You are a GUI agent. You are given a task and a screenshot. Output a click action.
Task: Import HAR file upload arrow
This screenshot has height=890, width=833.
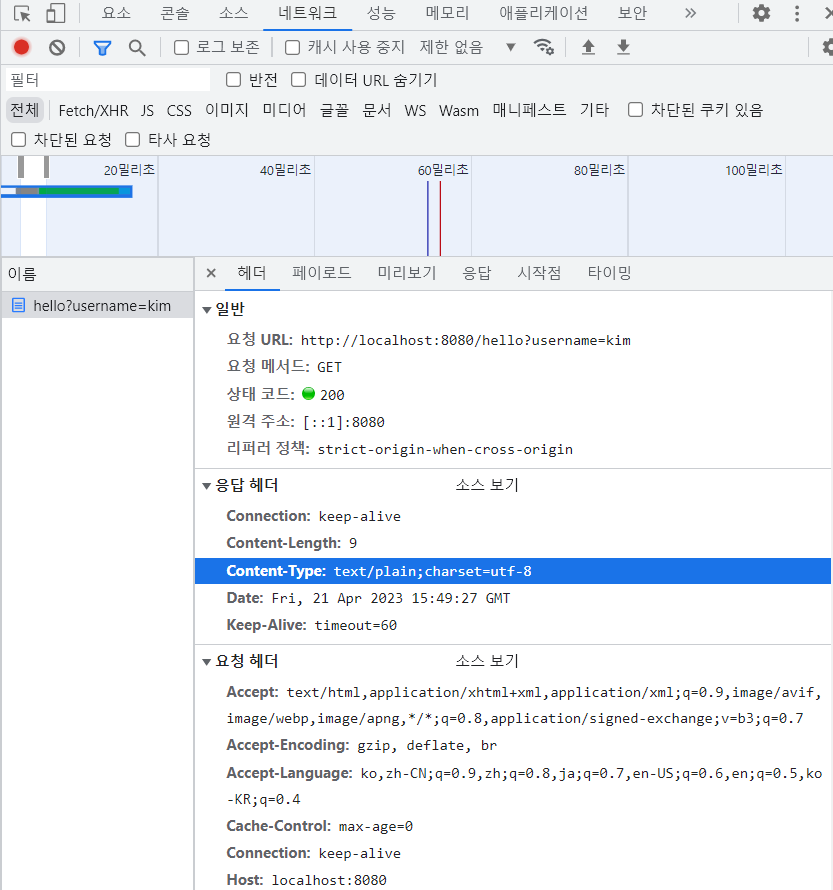coord(588,47)
